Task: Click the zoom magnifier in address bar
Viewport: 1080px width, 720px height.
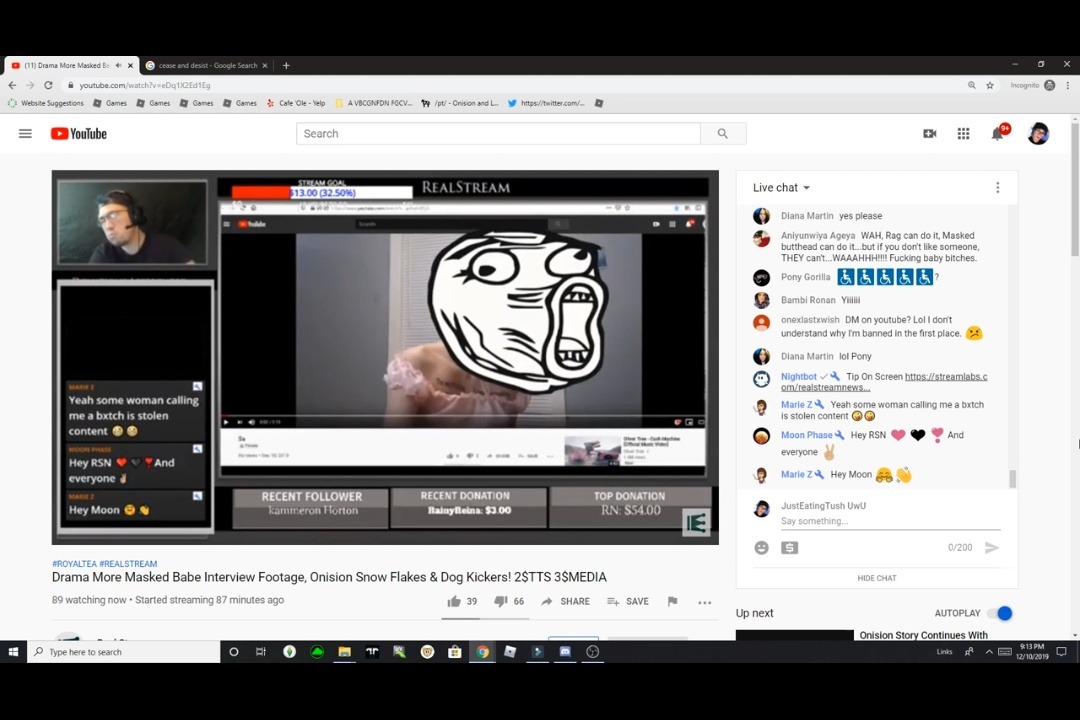Action: pos(972,85)
